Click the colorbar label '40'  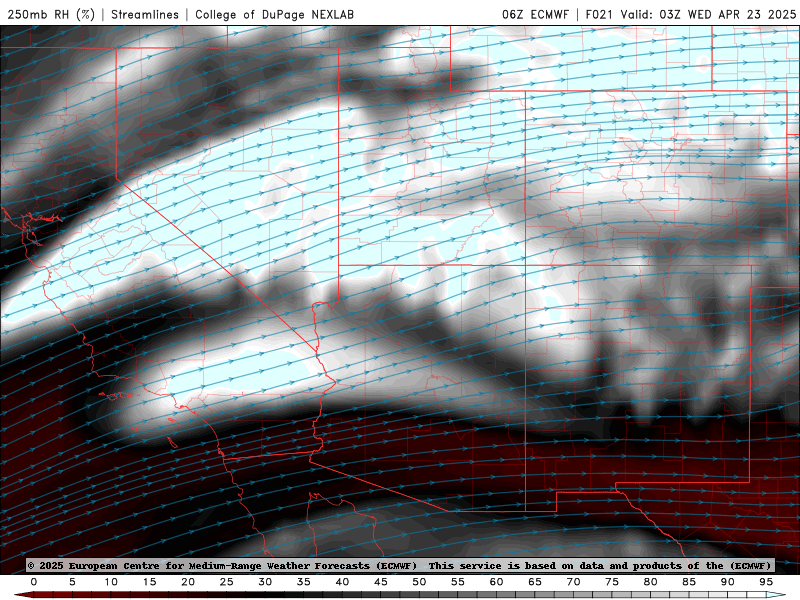click(342, 582)
